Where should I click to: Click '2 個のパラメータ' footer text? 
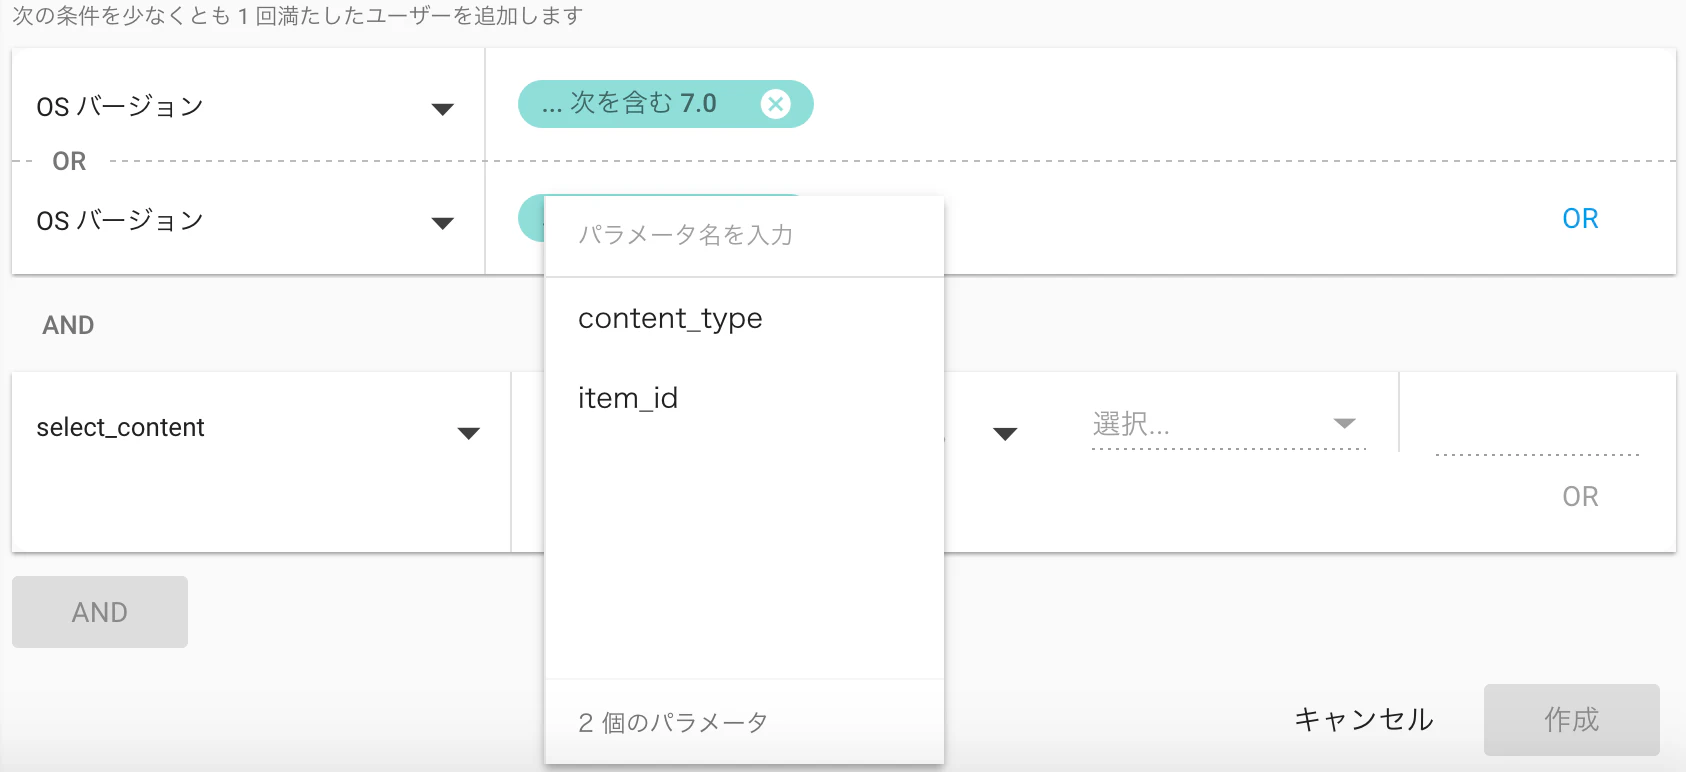[673, 723]
